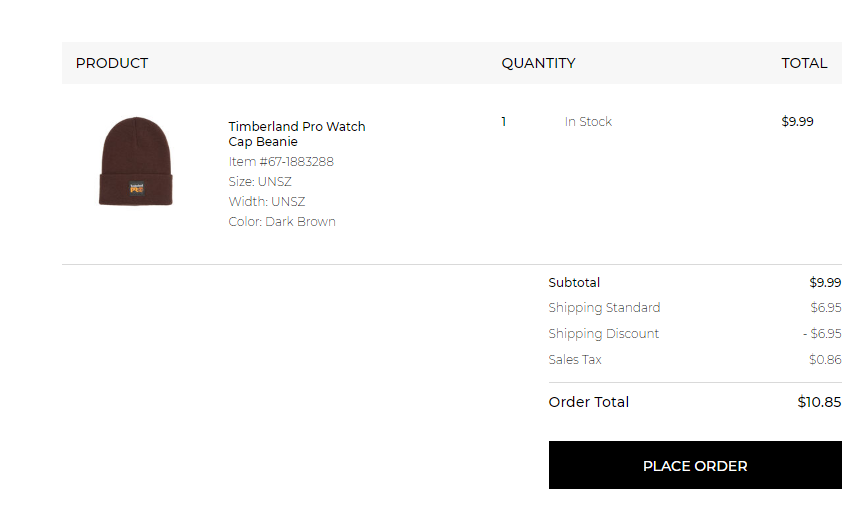
Task: Click the $9.99 product line total
Action: coord(797,122)
